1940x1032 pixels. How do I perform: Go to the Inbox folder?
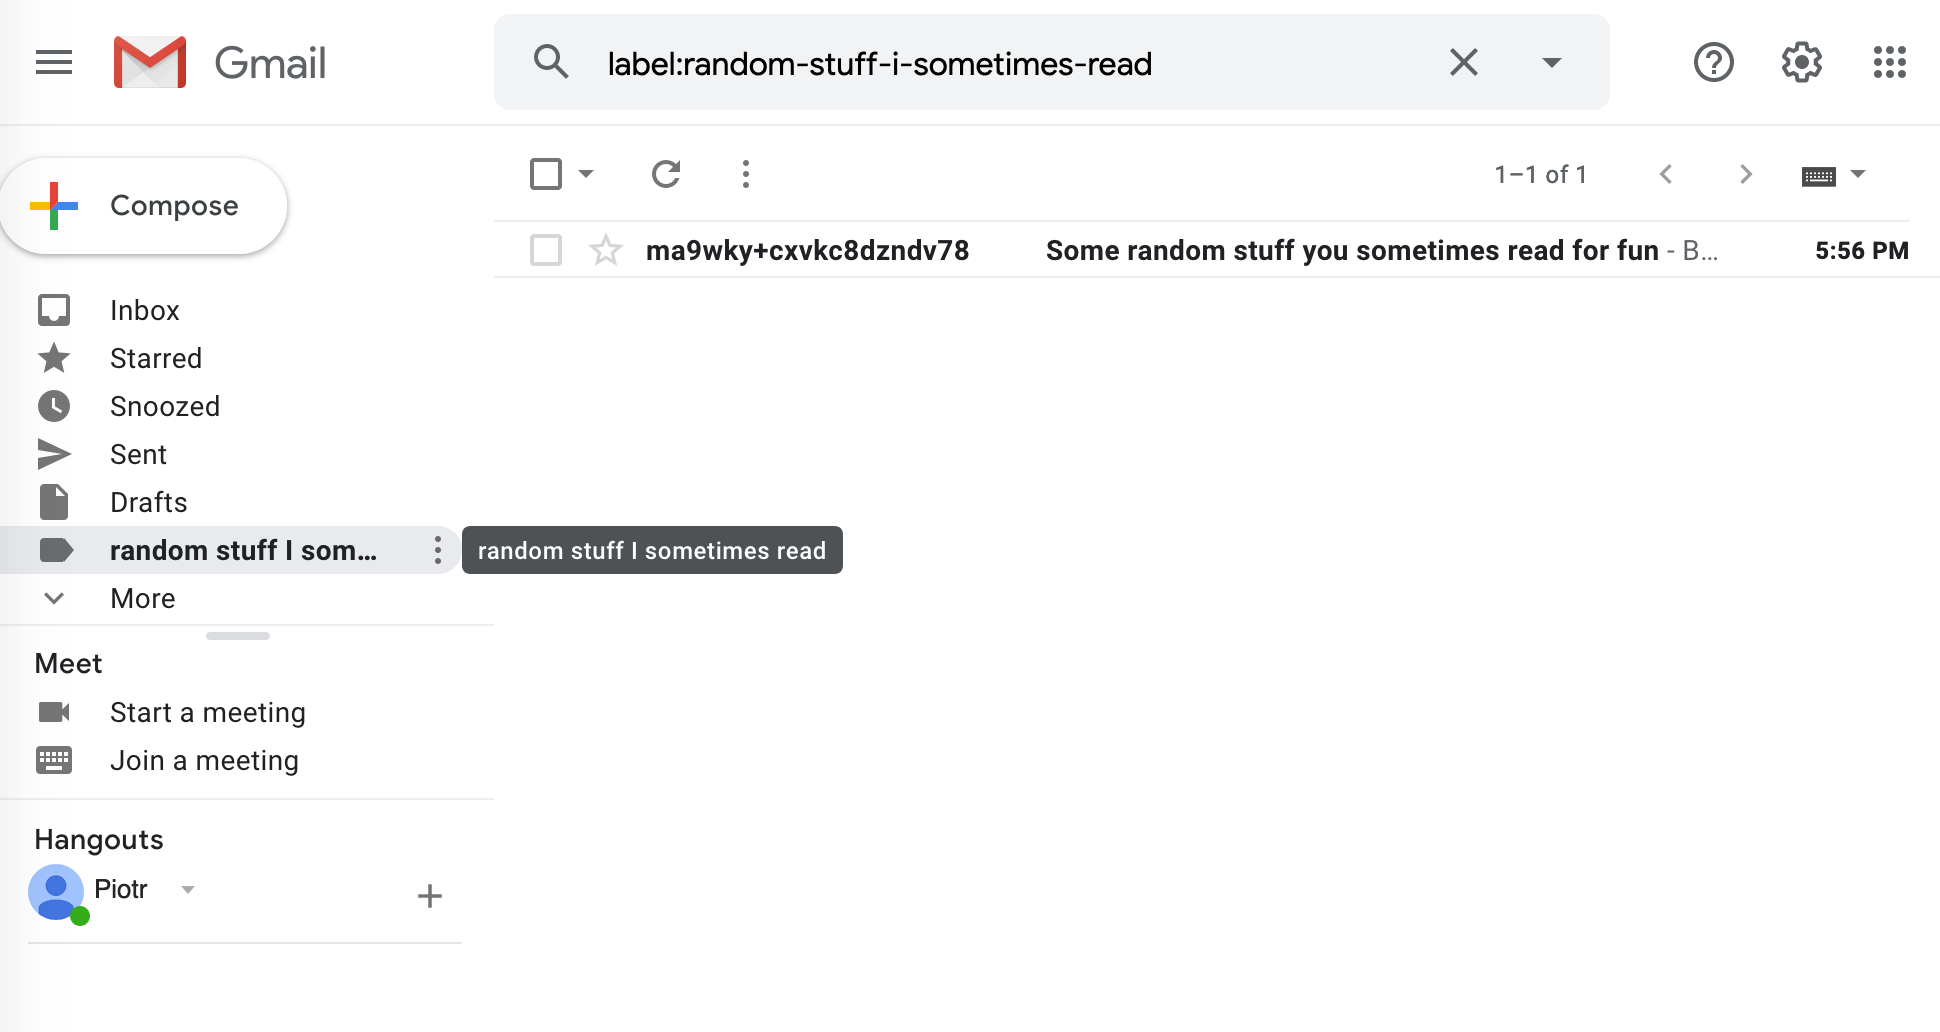click(x=144, y=310)
